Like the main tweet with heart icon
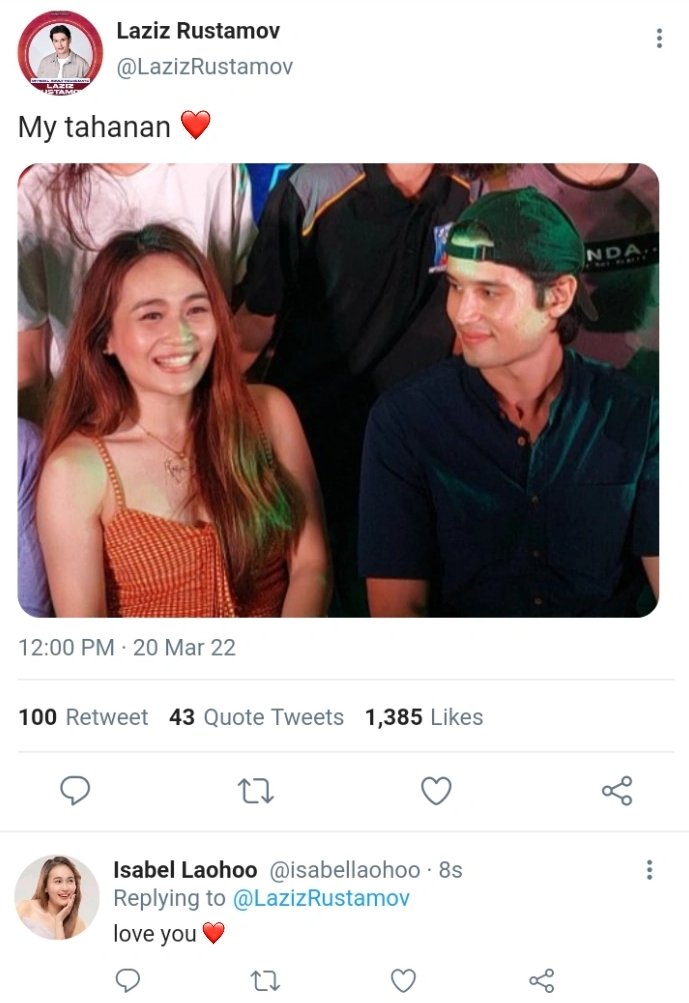 tap(436, 791)
